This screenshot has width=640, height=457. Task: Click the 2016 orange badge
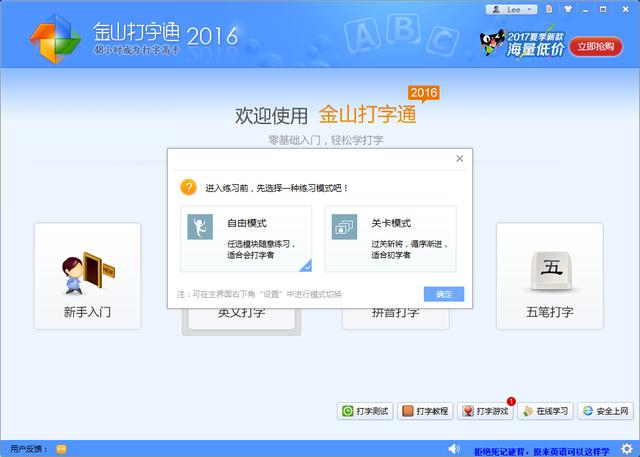click(424, 93)
